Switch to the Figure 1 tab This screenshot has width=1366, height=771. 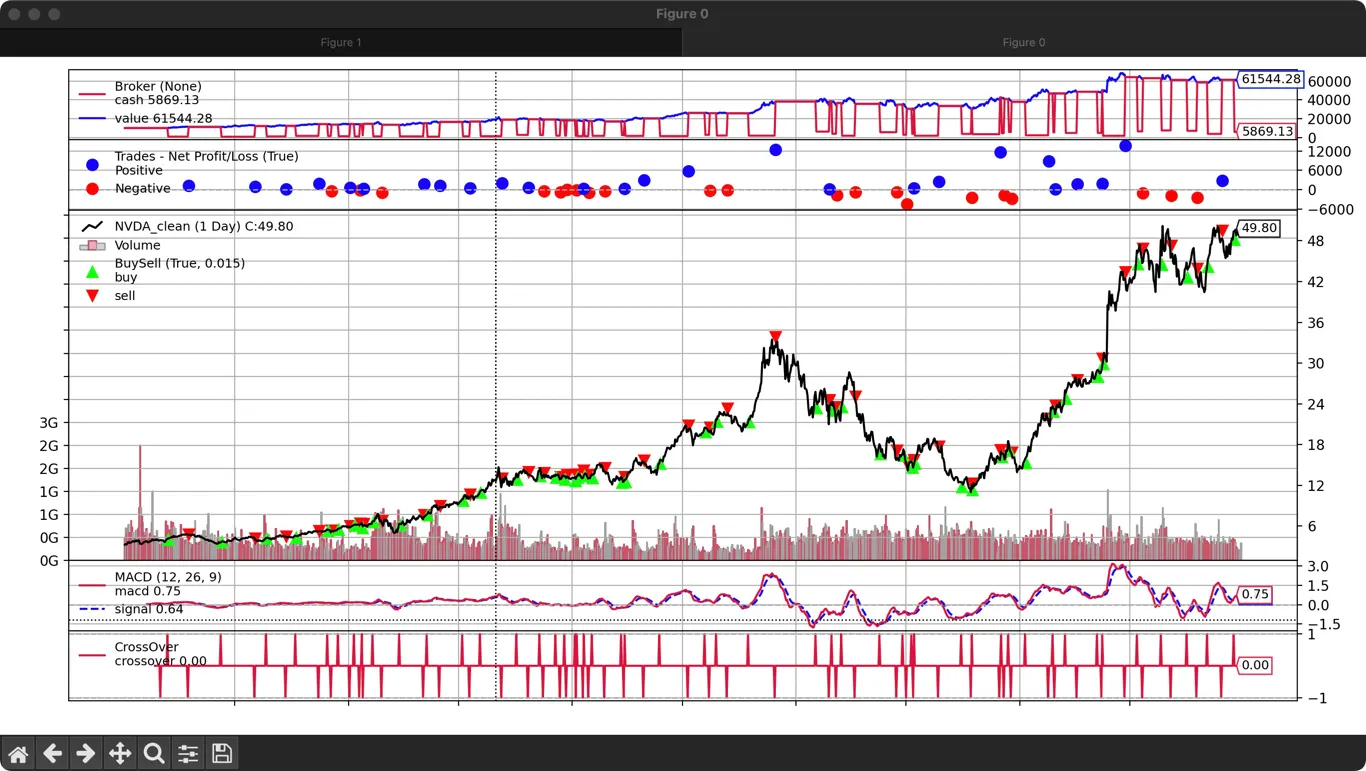pos(341,42)
